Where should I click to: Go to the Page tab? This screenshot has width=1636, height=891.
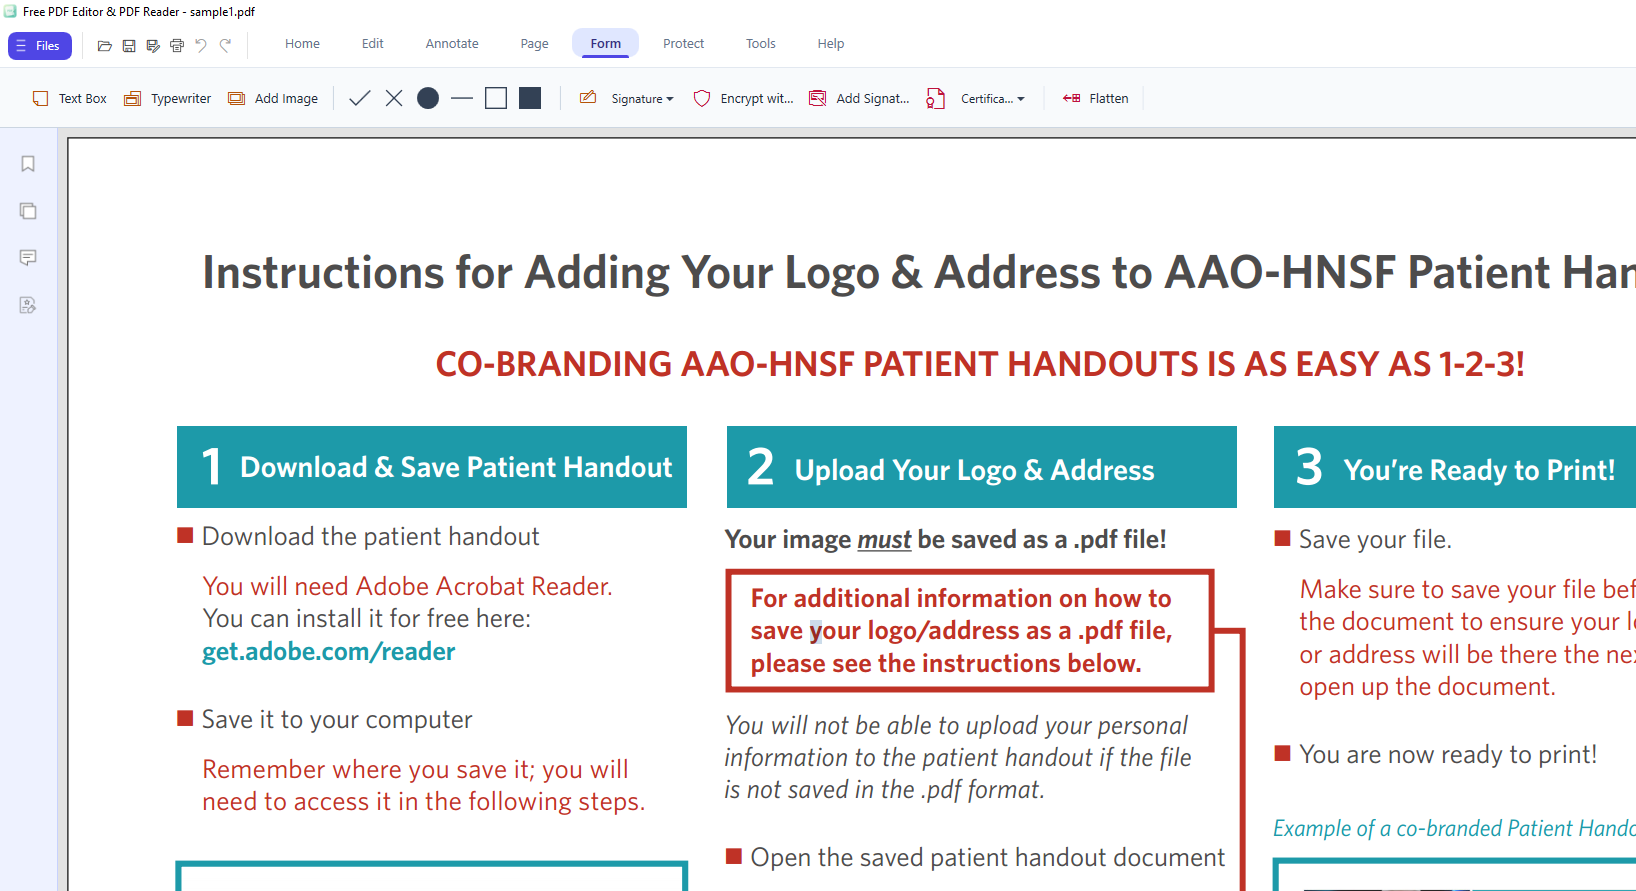[534, 44]
